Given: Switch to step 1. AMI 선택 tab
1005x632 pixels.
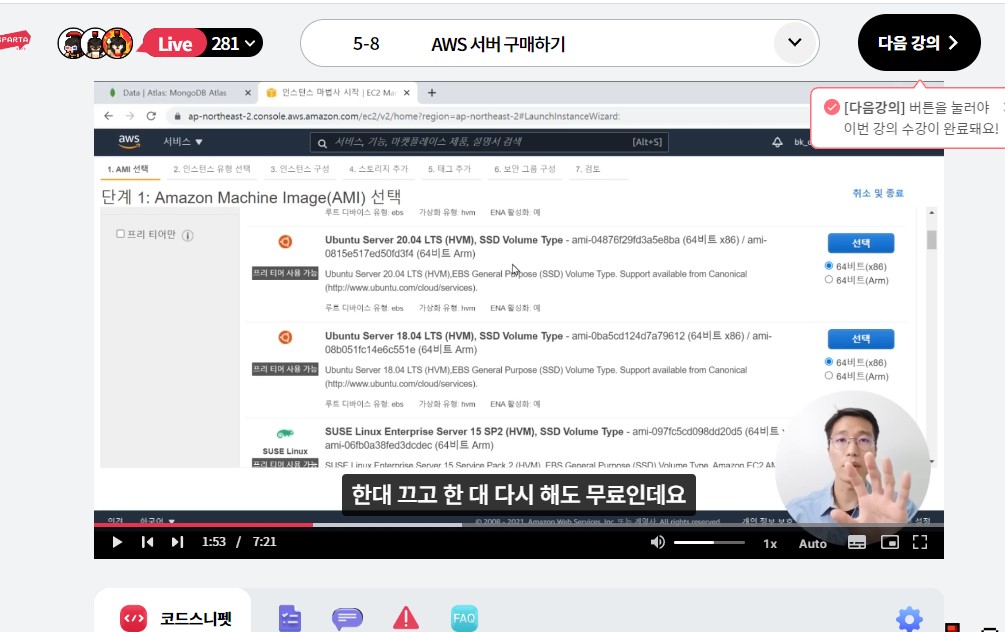Looking at the screenshot, I should 128,169.
